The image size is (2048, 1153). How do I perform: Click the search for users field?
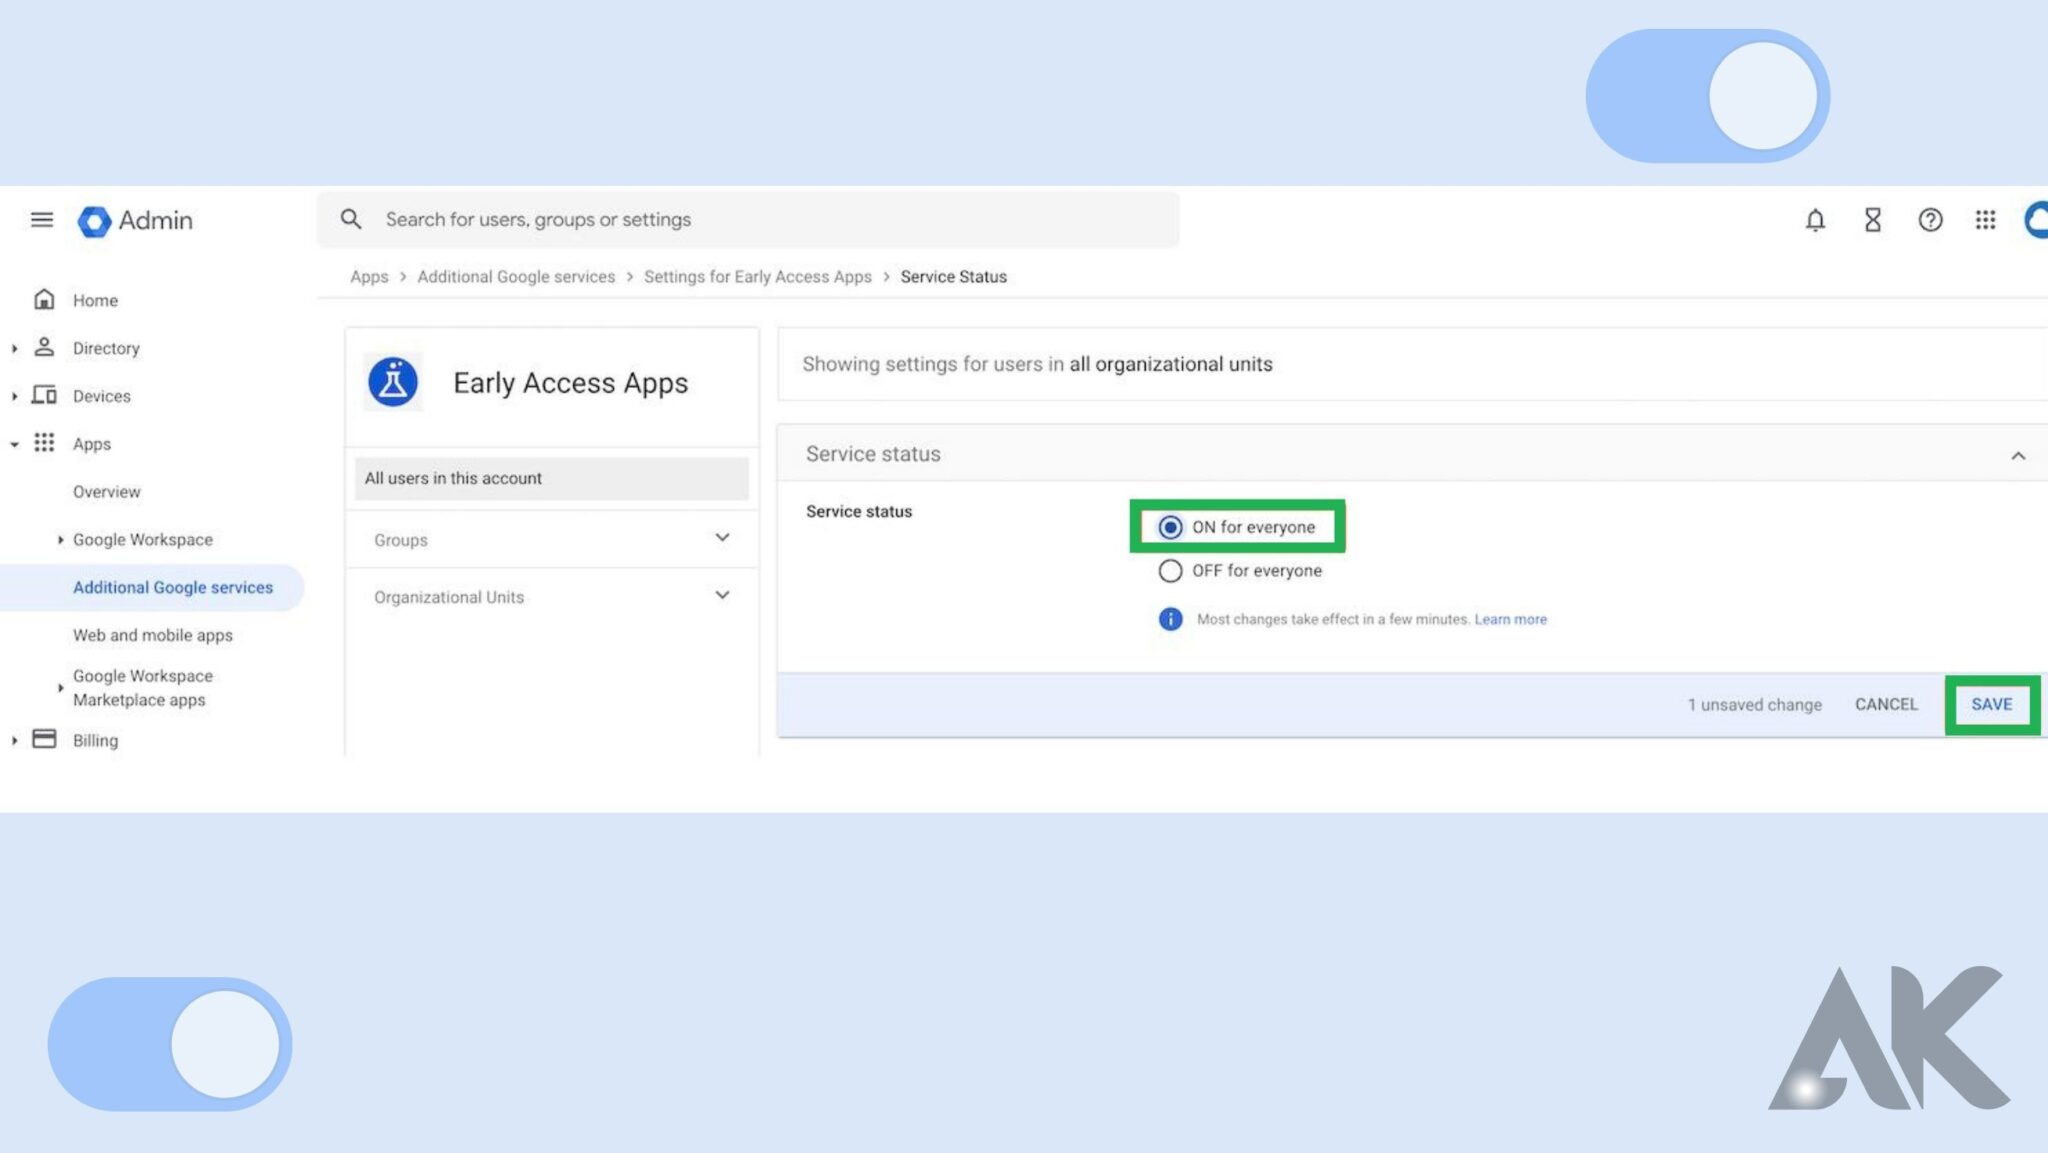pos(700,219)
